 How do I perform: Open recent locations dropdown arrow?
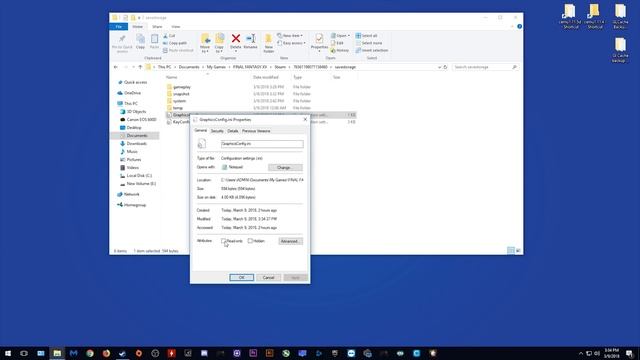click(133, 67)
